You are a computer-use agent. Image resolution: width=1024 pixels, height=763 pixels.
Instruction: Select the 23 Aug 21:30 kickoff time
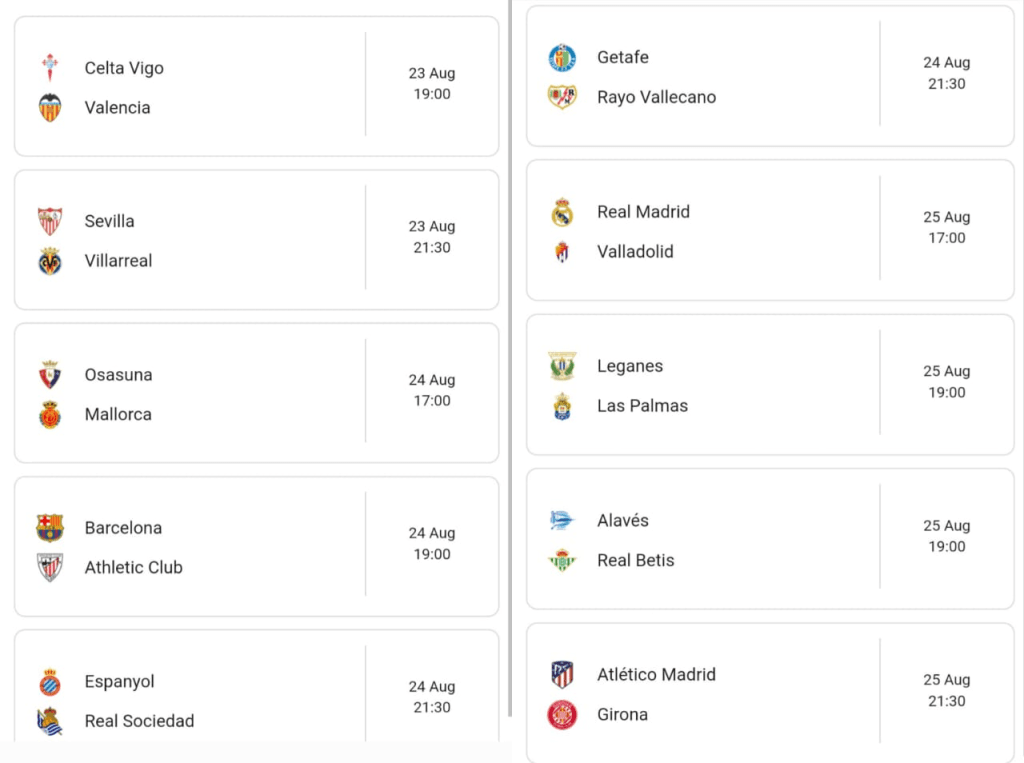(x=432, y=237)
